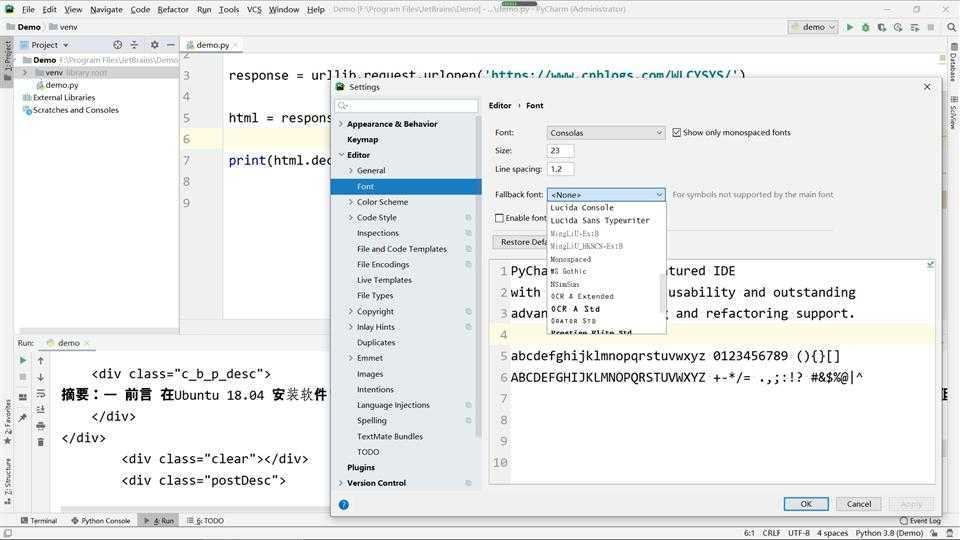Click the print icon in Run panel
Image resolution: width=960 pixels, height=540 pixels.
click(40, 426)
